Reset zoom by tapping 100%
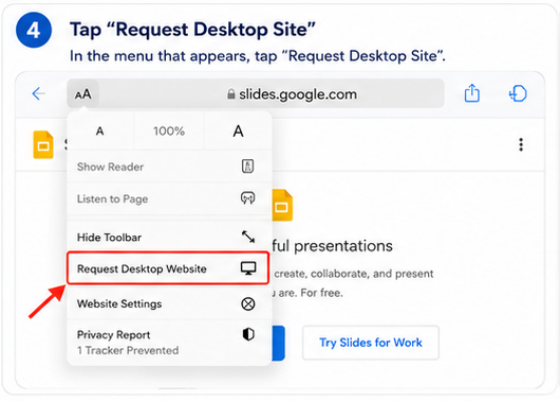Viewport: 560px width, 401px height. pos(169,131)
